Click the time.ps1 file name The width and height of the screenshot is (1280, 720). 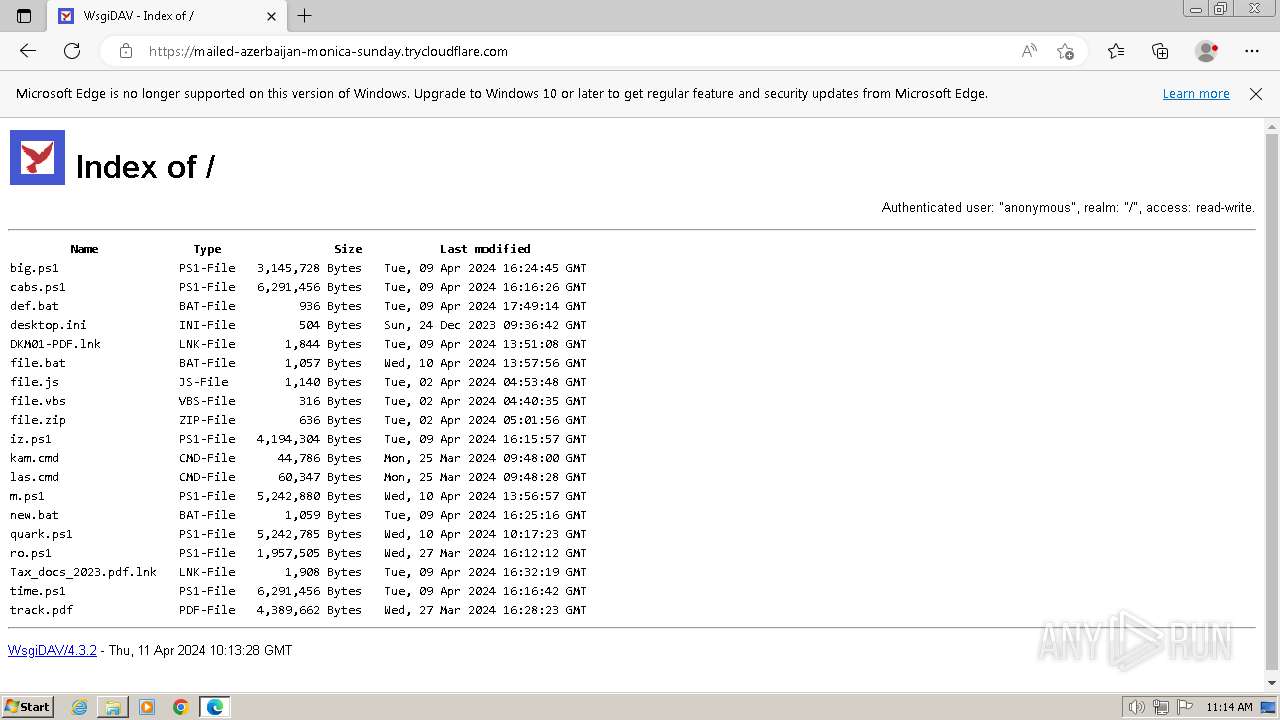38,591
